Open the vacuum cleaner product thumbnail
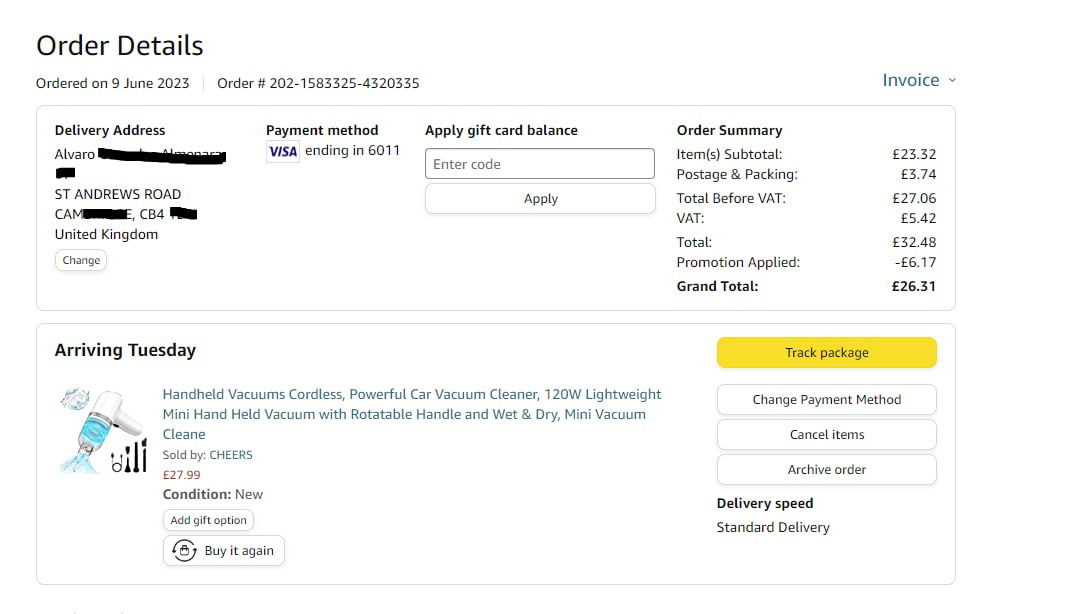The image size is (1091, 614). [103, 431]
